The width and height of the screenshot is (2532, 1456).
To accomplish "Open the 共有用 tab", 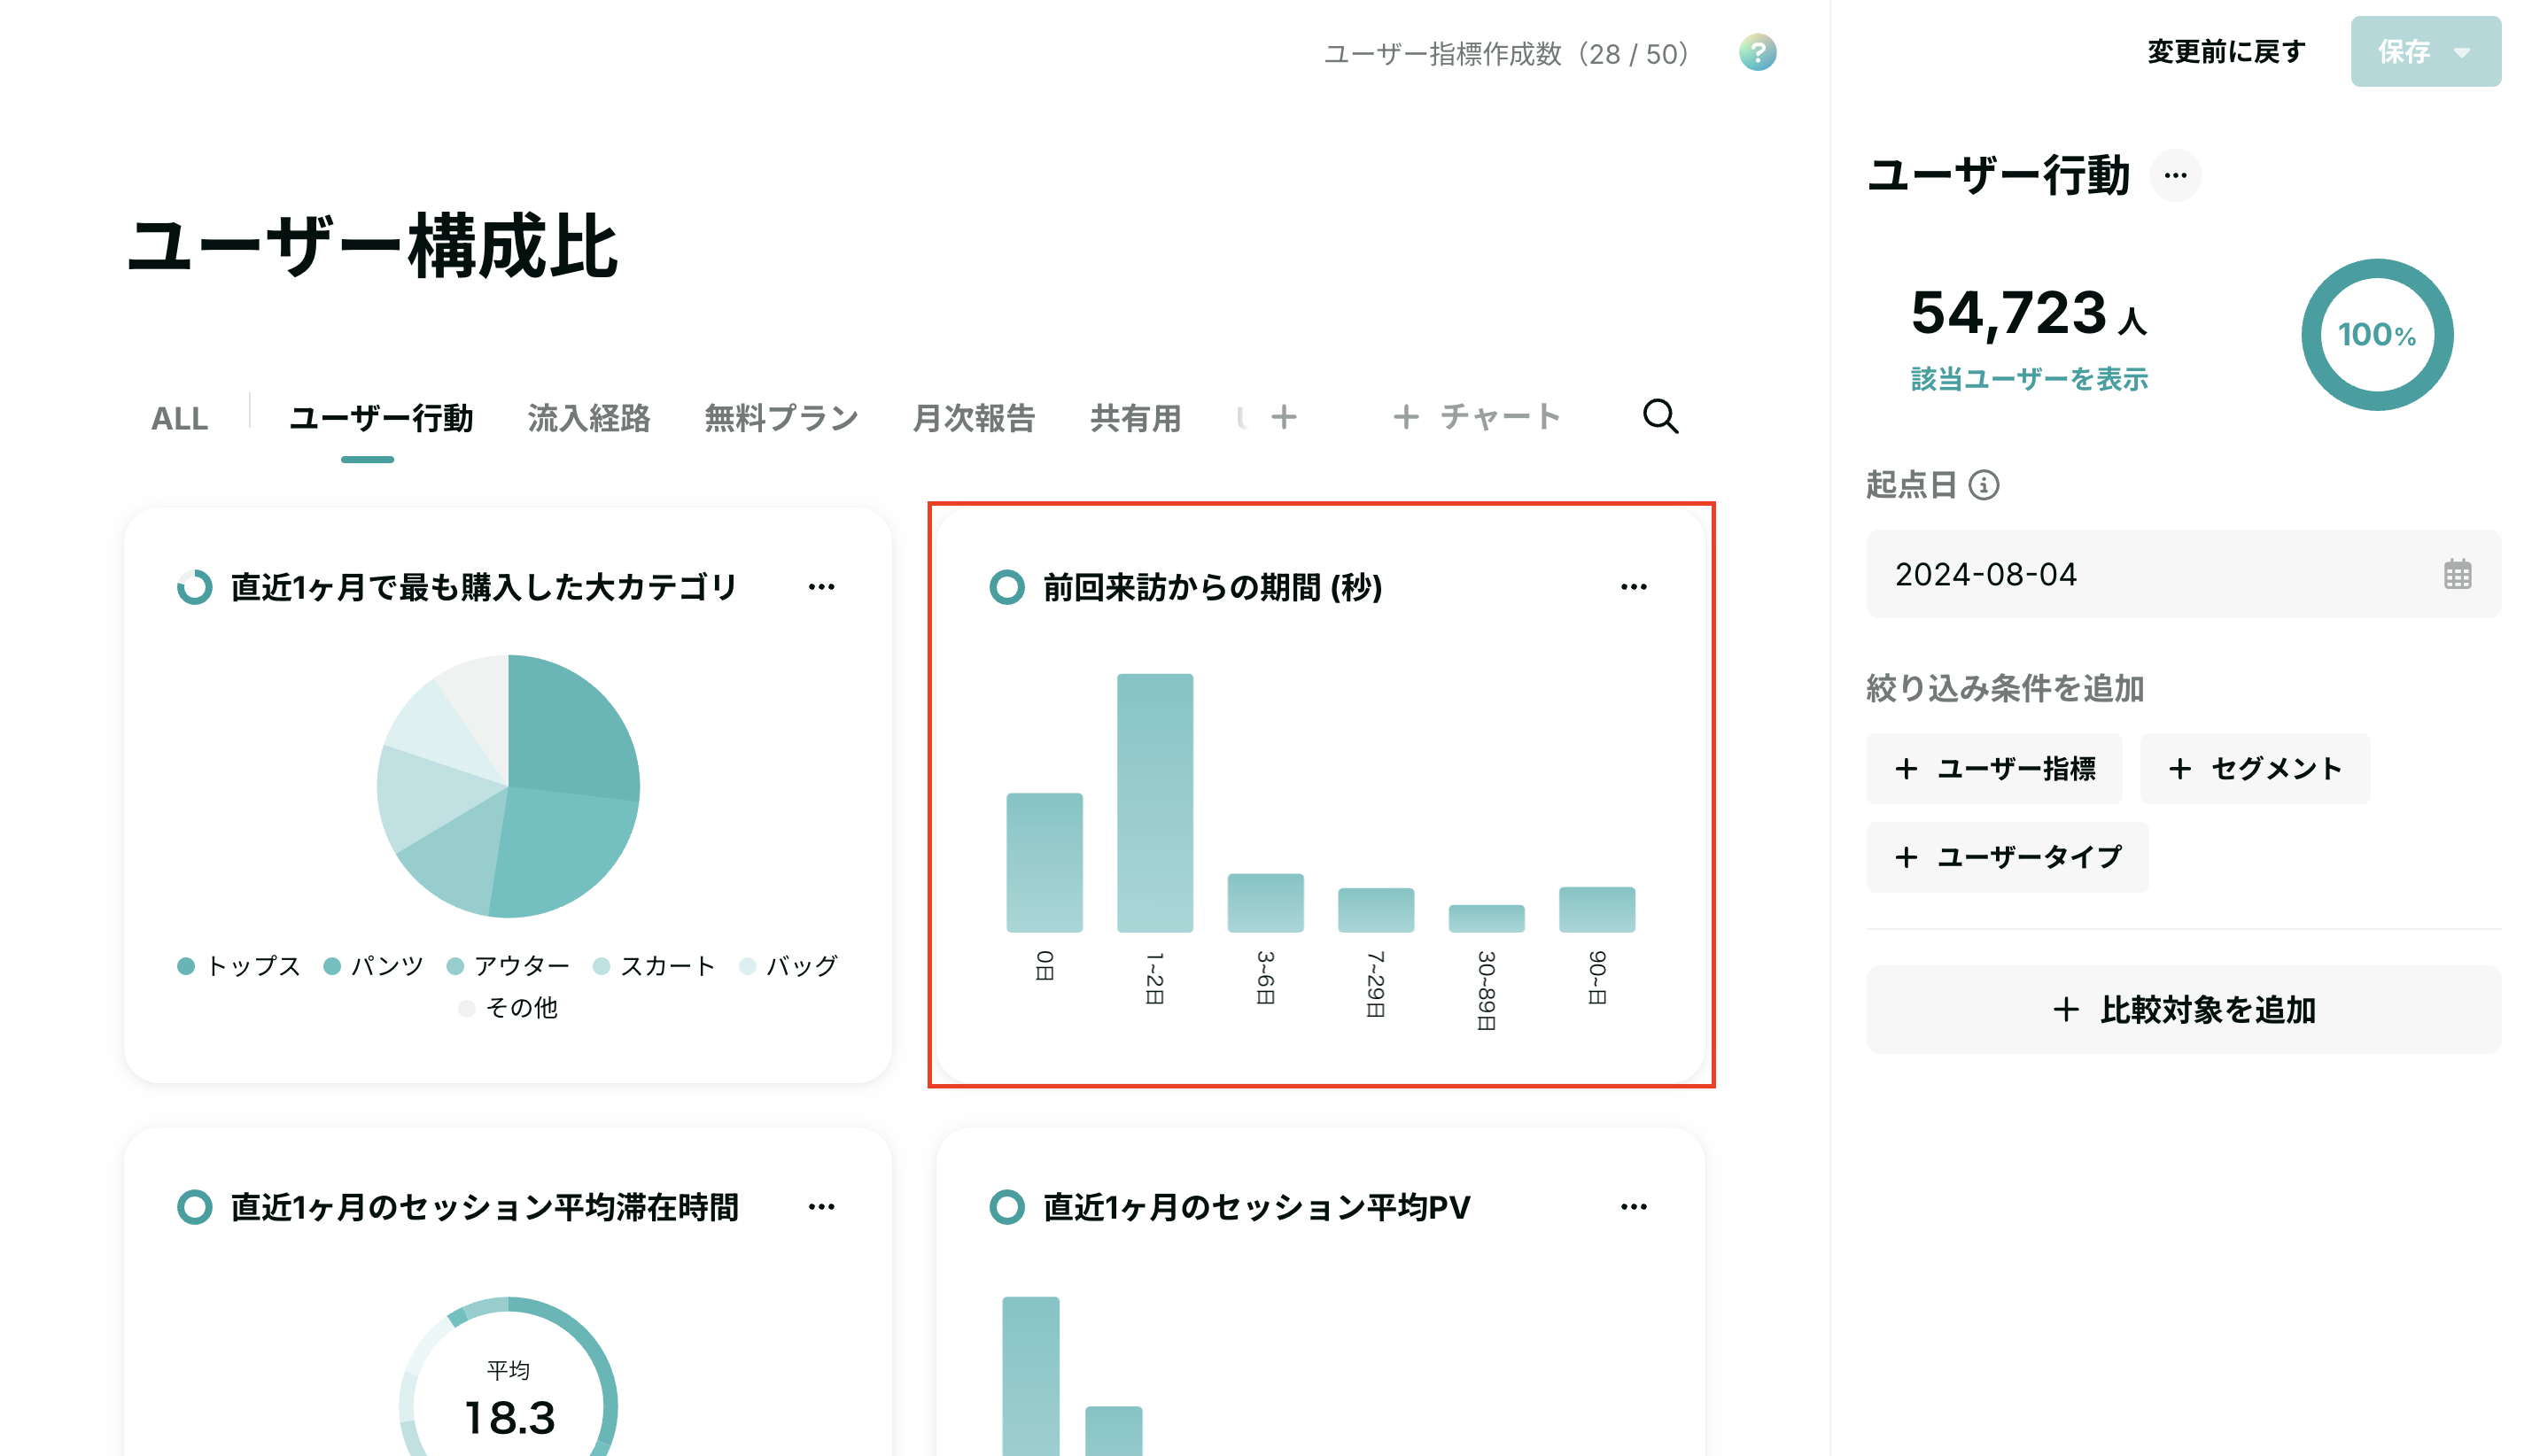I will coord(1135,418).
